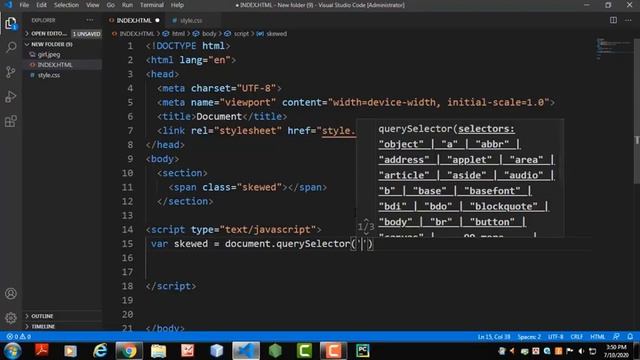
Task: Open notifications bell in status bar
Action: point(630,337)
